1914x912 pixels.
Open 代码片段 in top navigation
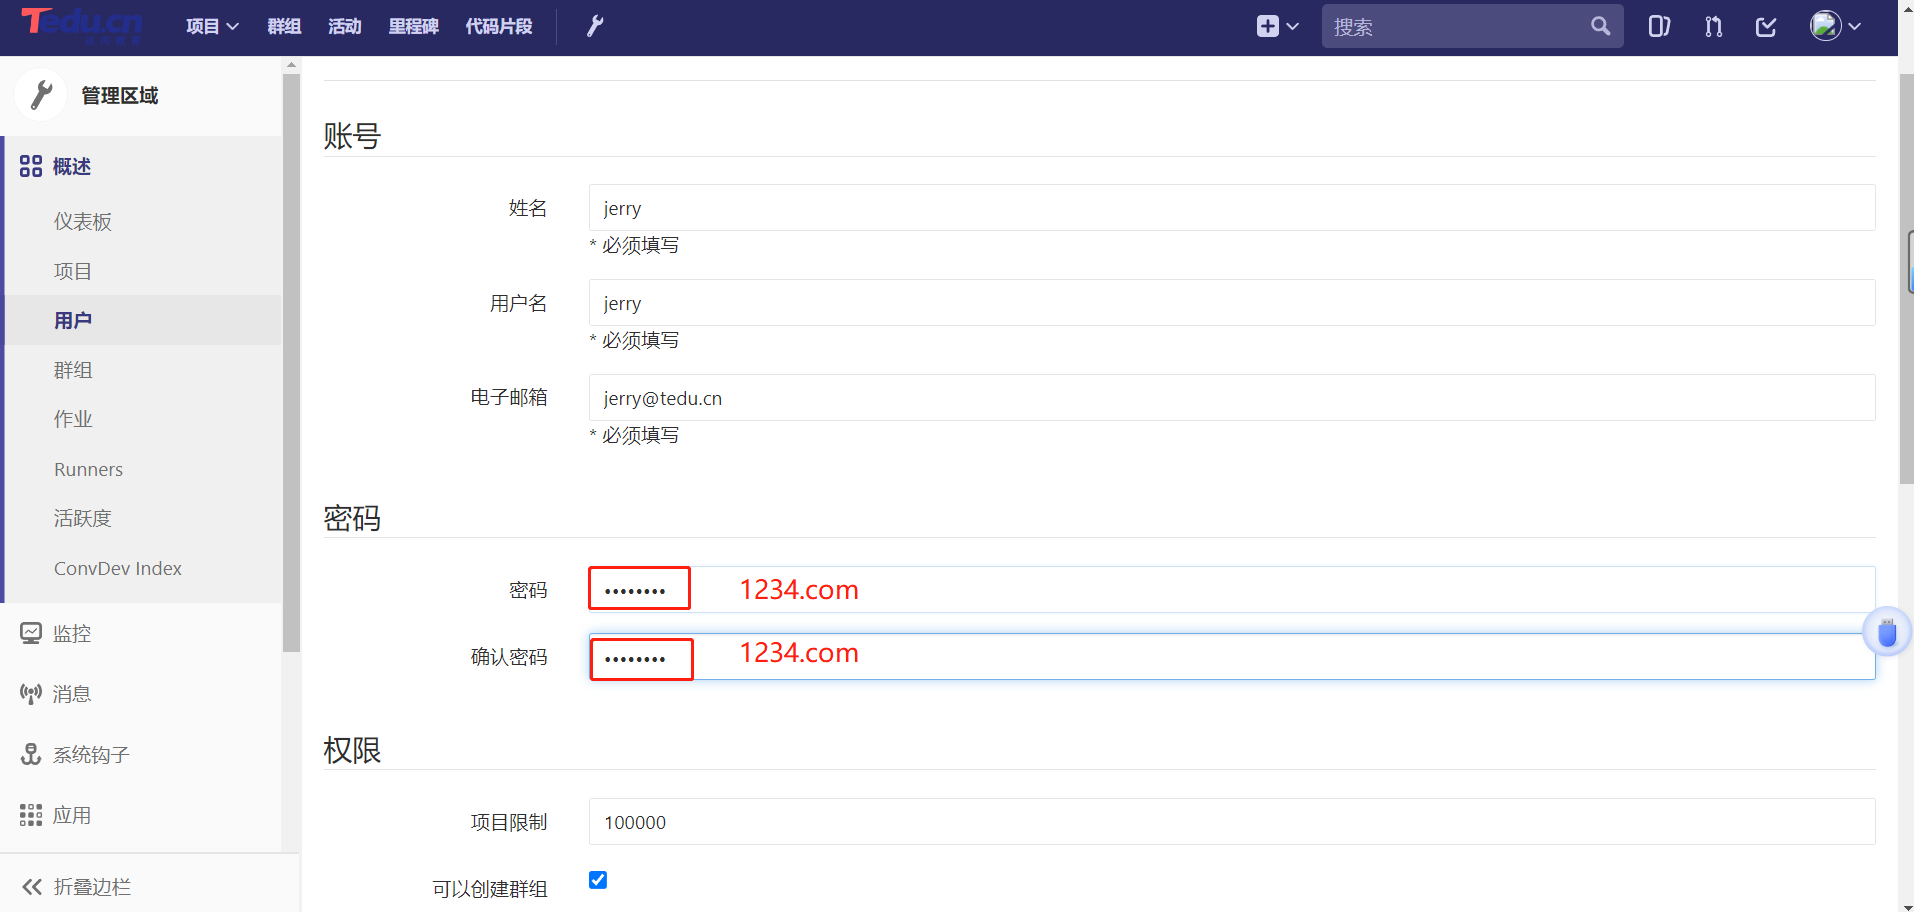tap(499, 26)
